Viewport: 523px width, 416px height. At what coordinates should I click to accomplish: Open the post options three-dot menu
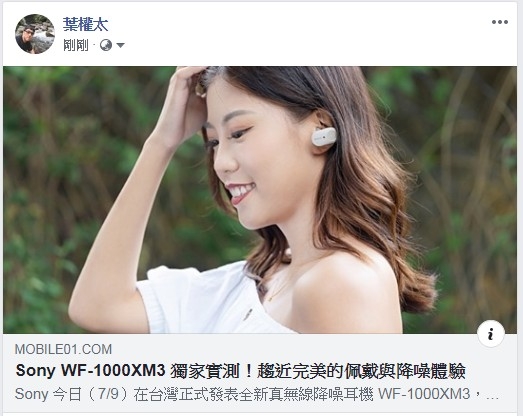(499, 22)
